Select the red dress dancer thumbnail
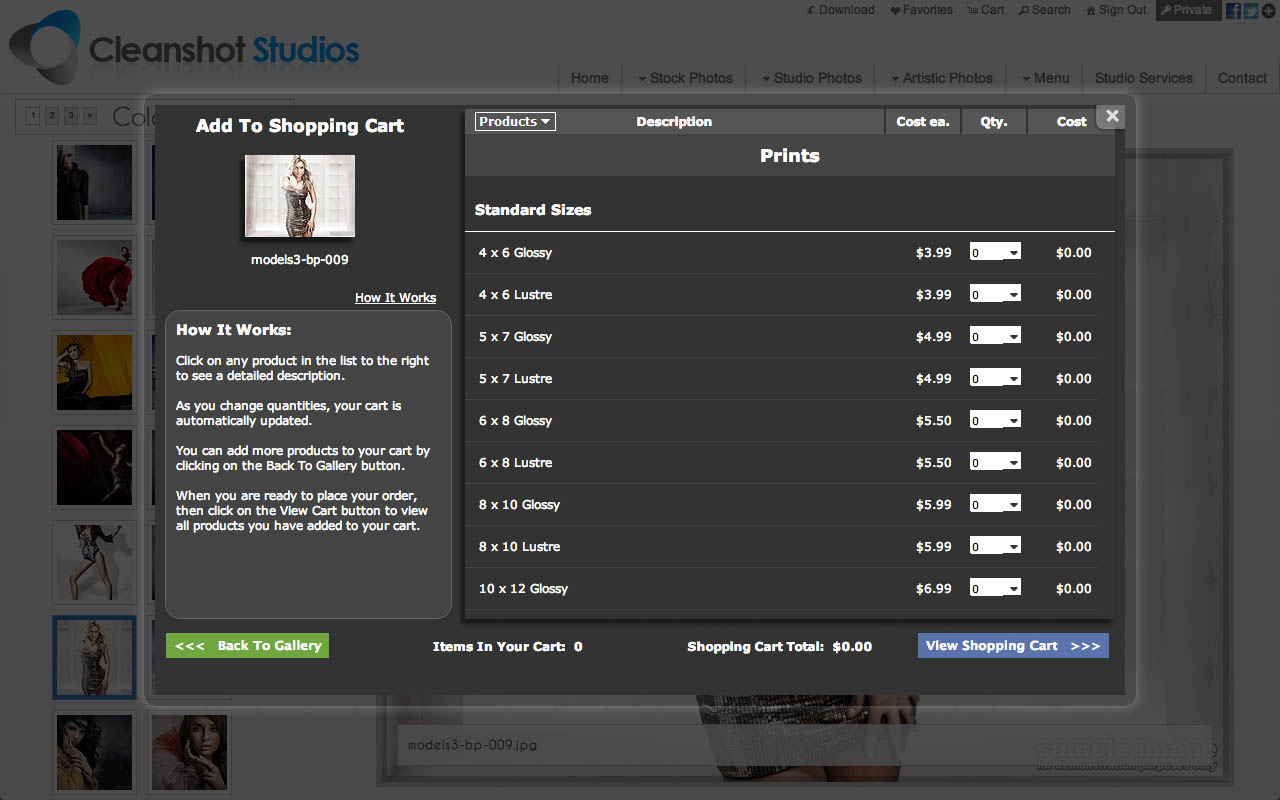The image size is (1280, 800). pyautogui.click(x=94, y=277)
